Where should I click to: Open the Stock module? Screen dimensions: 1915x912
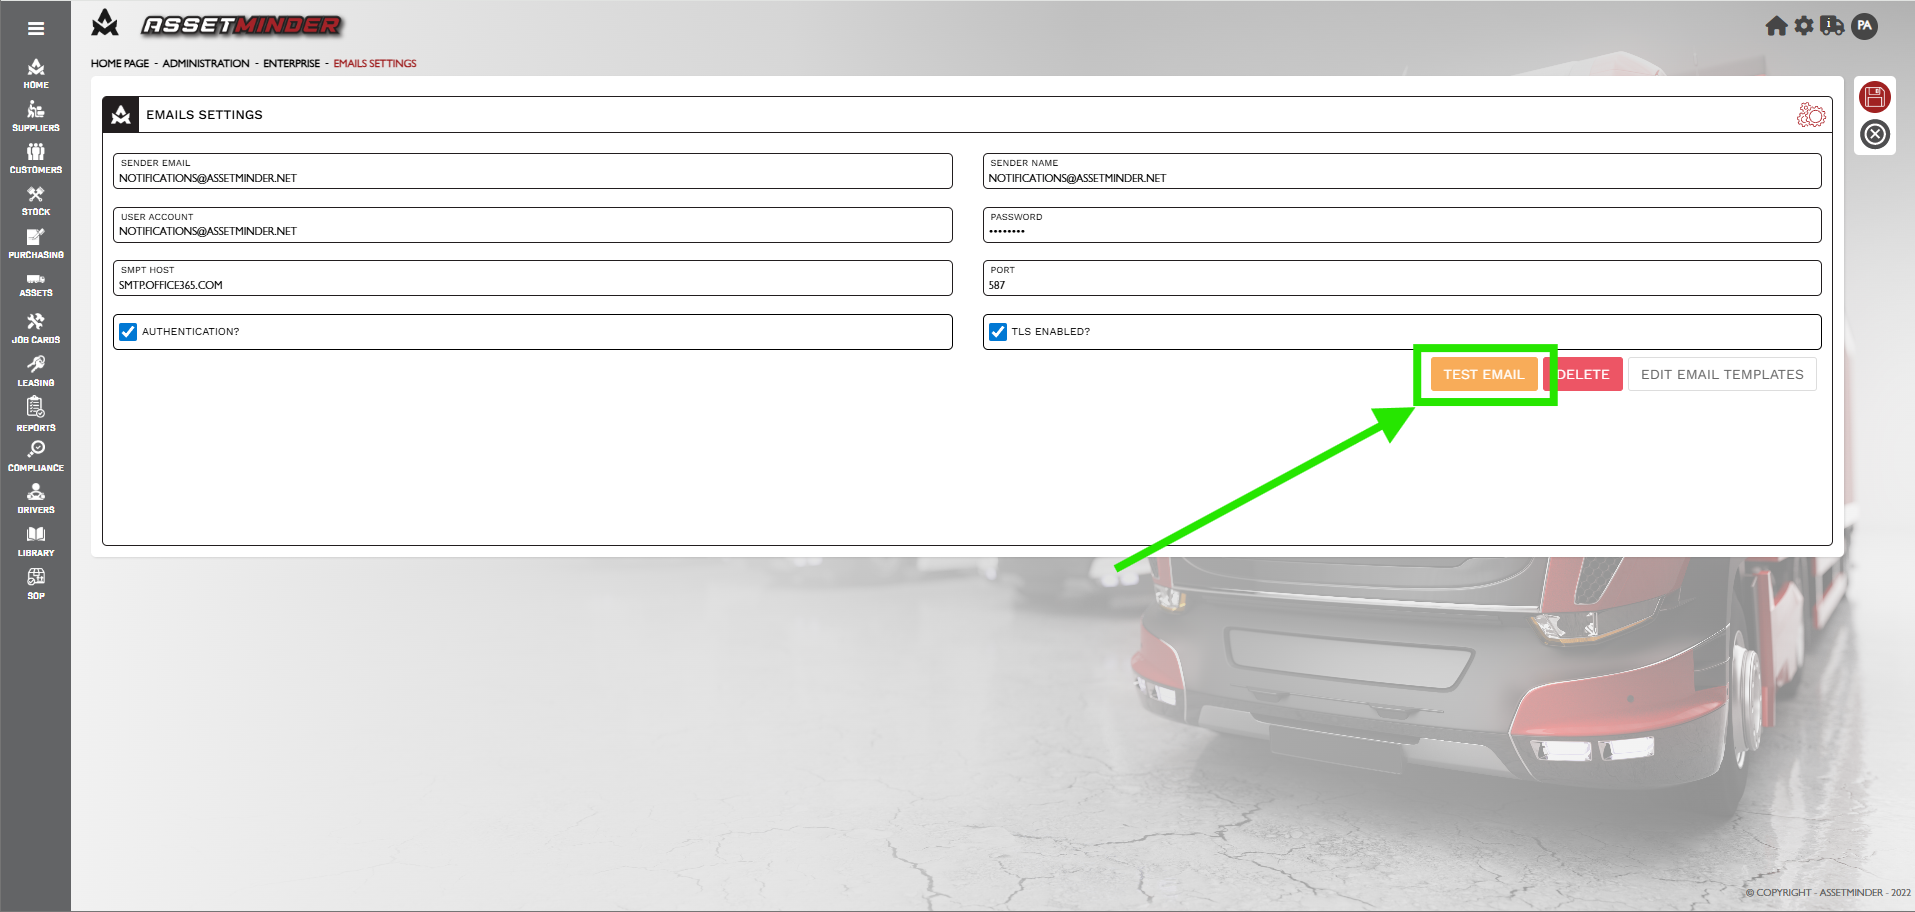pos(36,201)
